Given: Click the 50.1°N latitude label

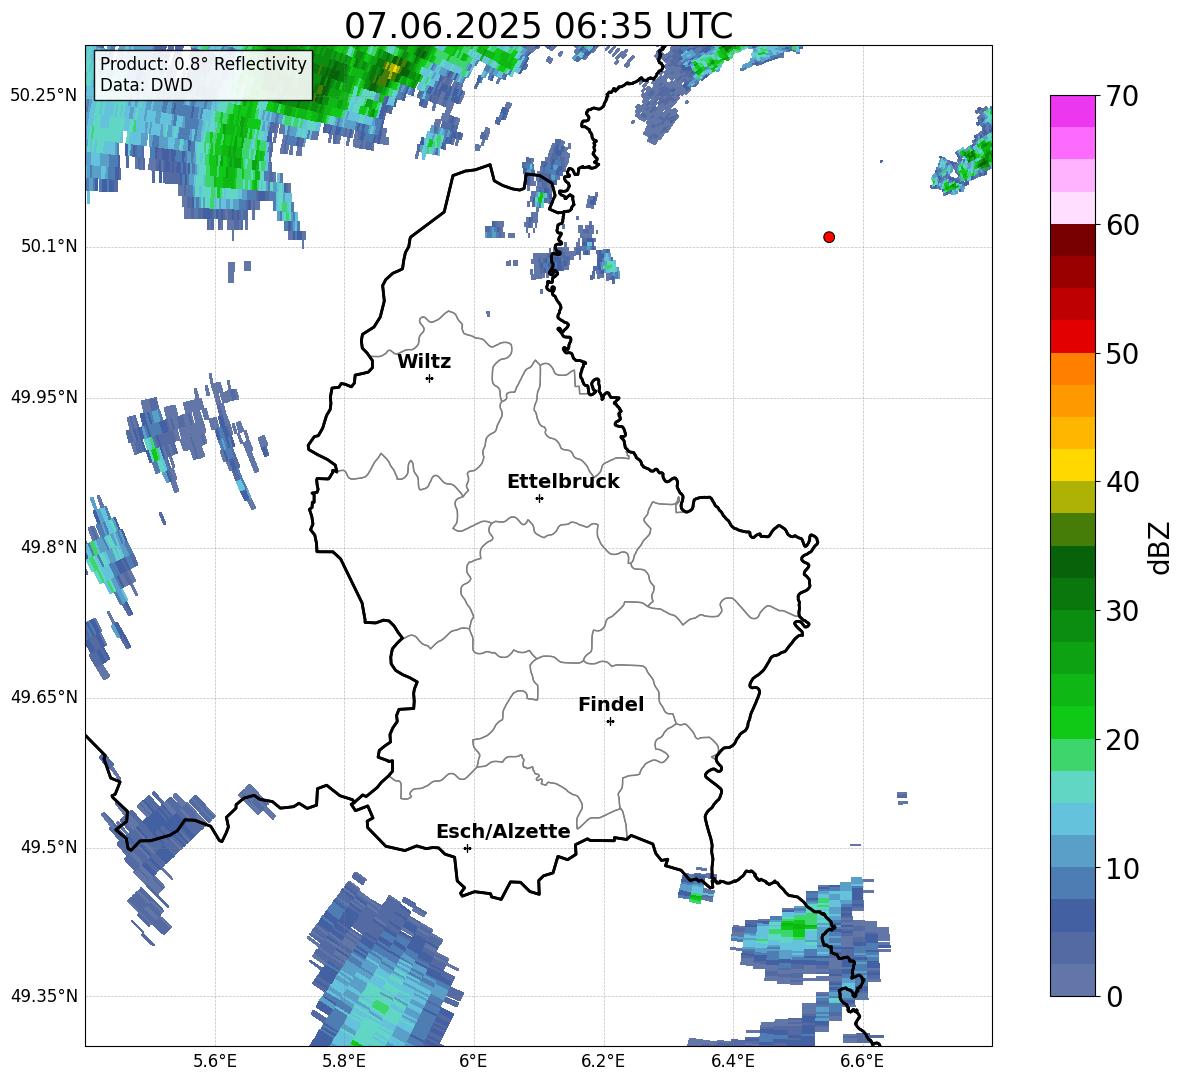Looking at the screenshot, I should (x=48, y=246).
